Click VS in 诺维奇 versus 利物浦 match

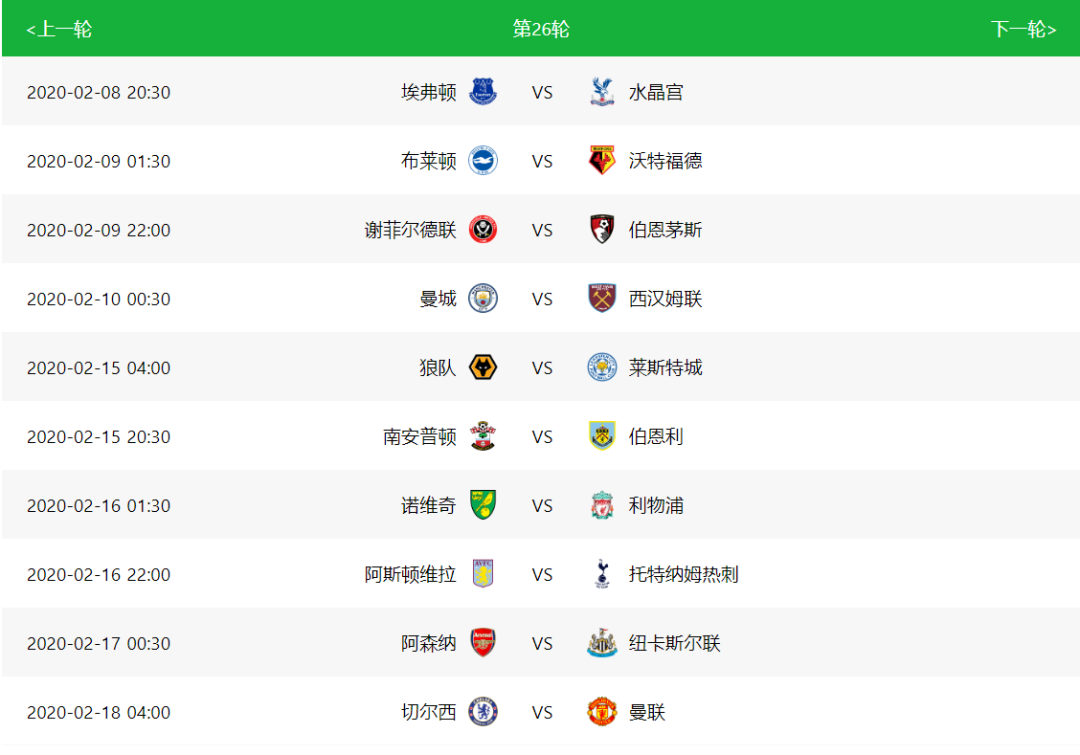pyautogui.click(x=542, y=506)
